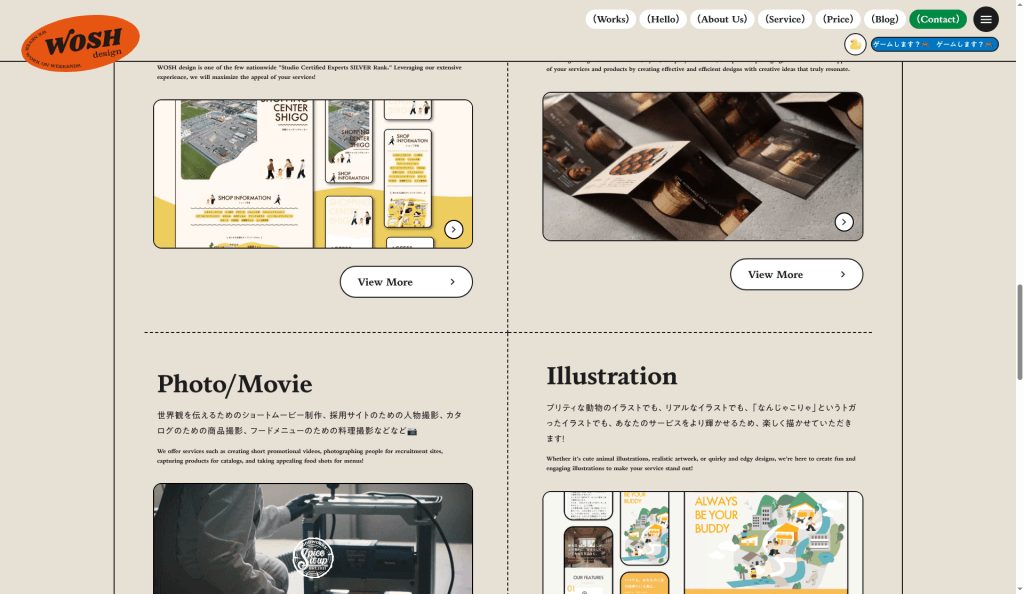1024x594 pixels.
Task: Click the yellow duck icon
Action: tap(855, 44)
